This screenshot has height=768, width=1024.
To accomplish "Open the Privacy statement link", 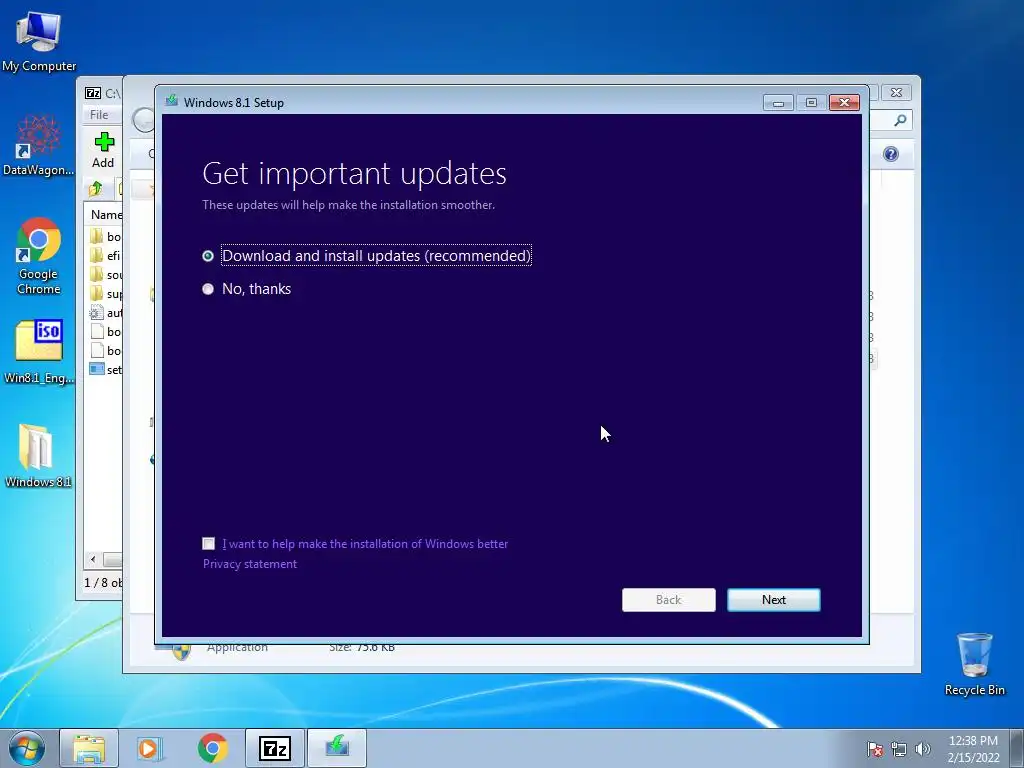I will [x=249, y=564].
